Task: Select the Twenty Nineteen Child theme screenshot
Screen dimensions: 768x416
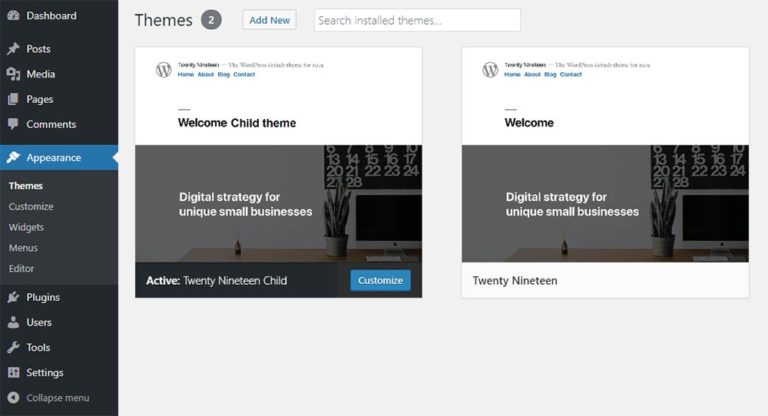Action: [278, 155]
